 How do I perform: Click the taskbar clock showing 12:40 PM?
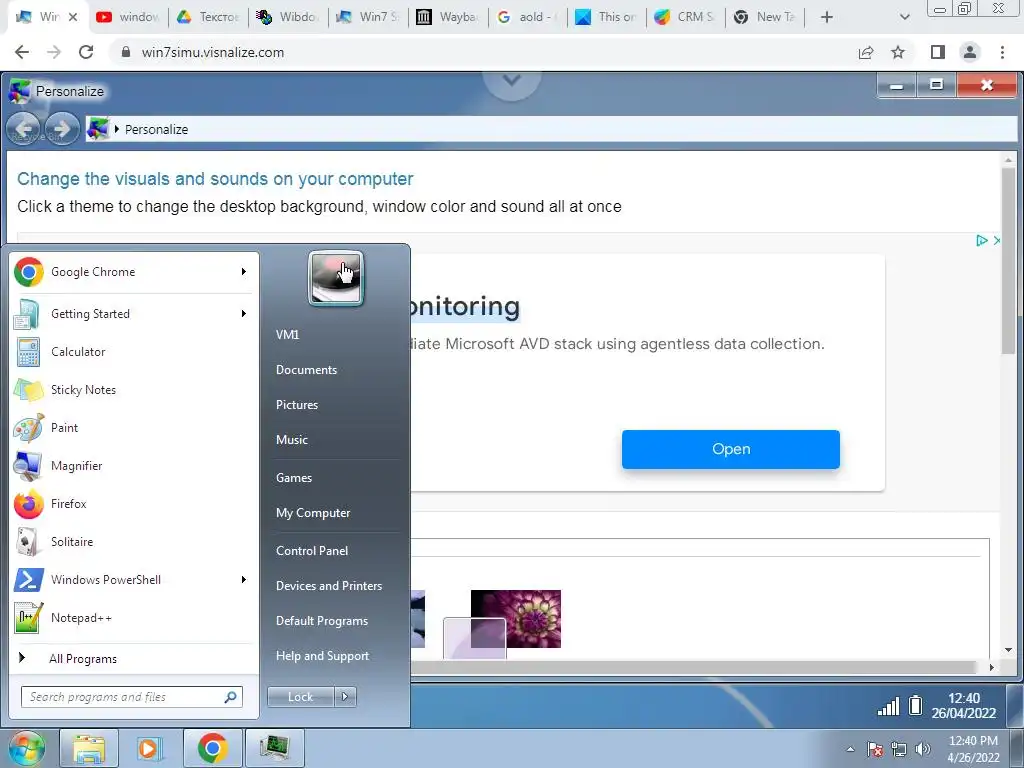973,749
